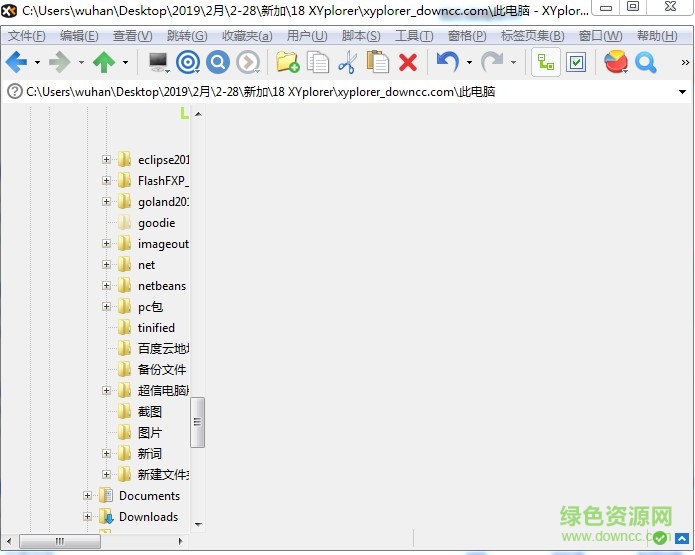The height and width of the screenshot is (555, 695).
Task: Toggle the color filters pie icon
Action: click(x=616, y=63)
